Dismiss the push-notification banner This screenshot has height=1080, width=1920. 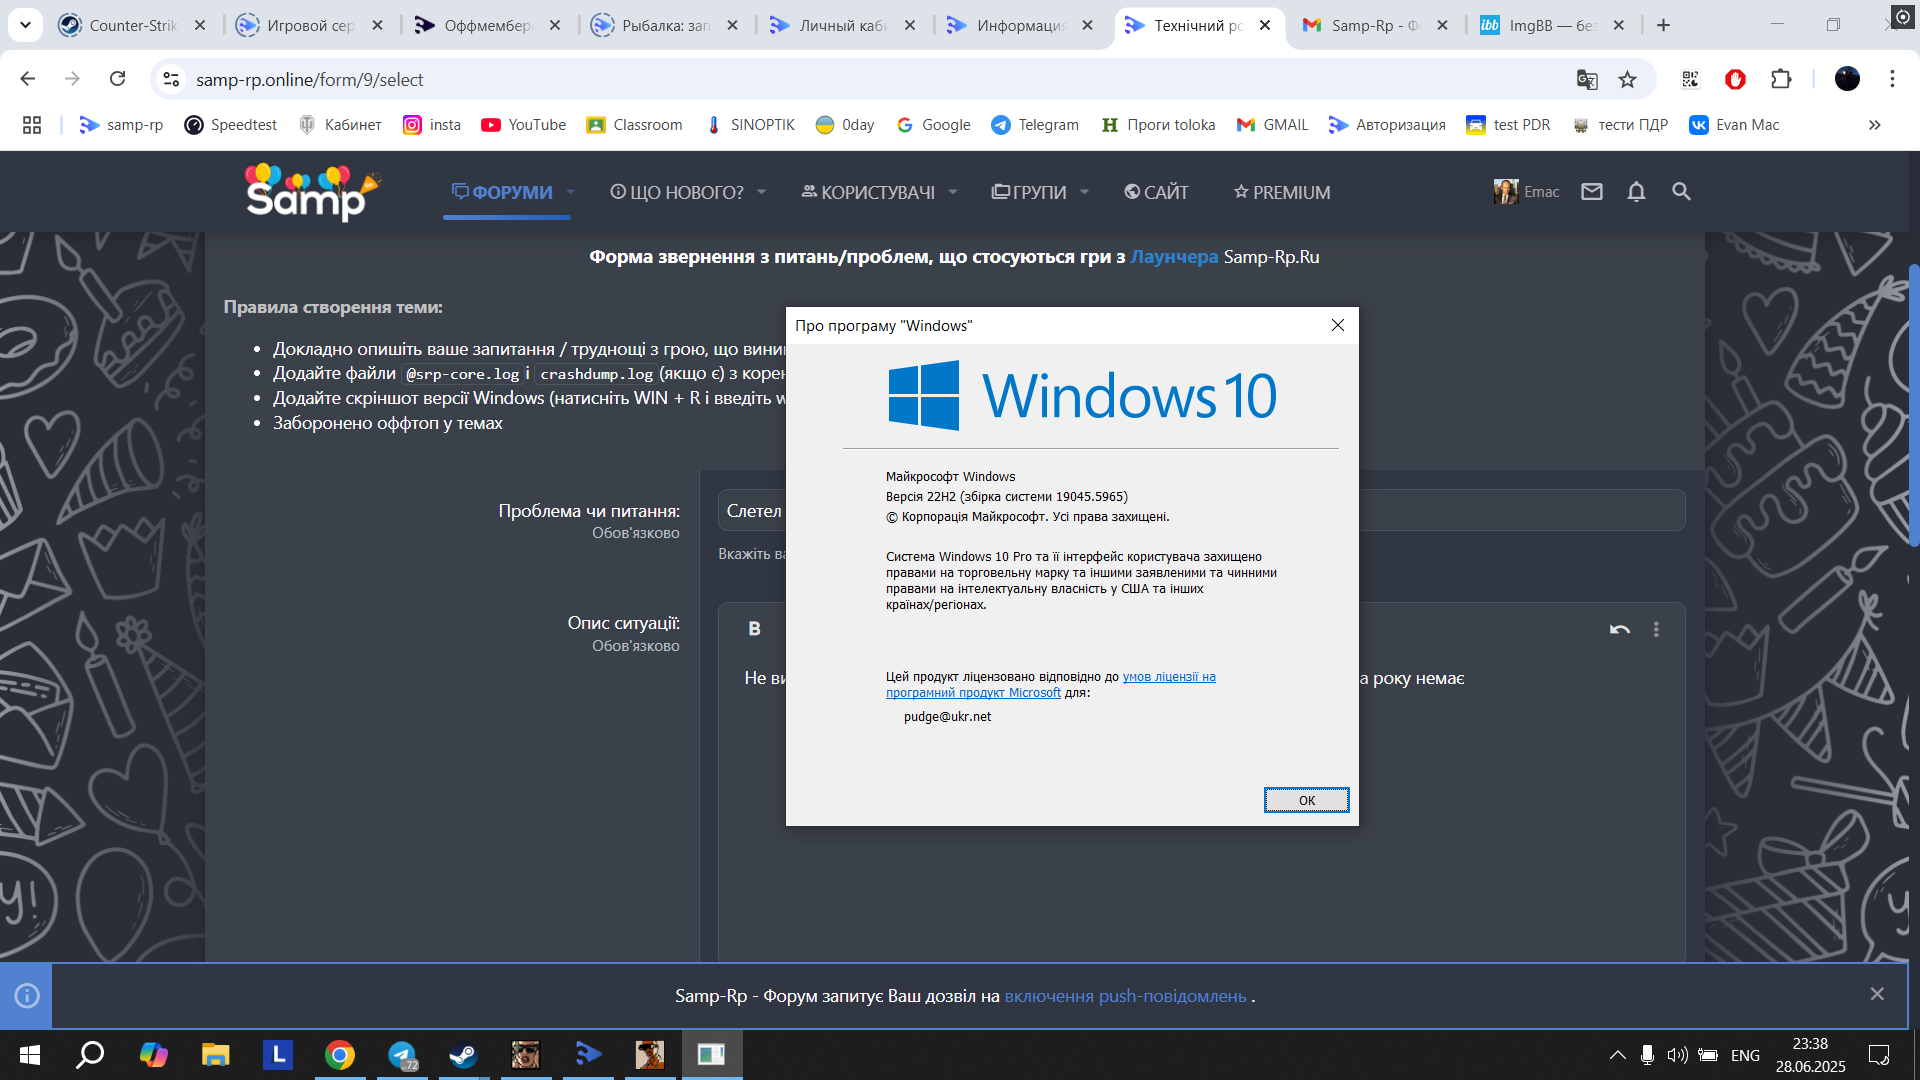(x=1877, y=994)
